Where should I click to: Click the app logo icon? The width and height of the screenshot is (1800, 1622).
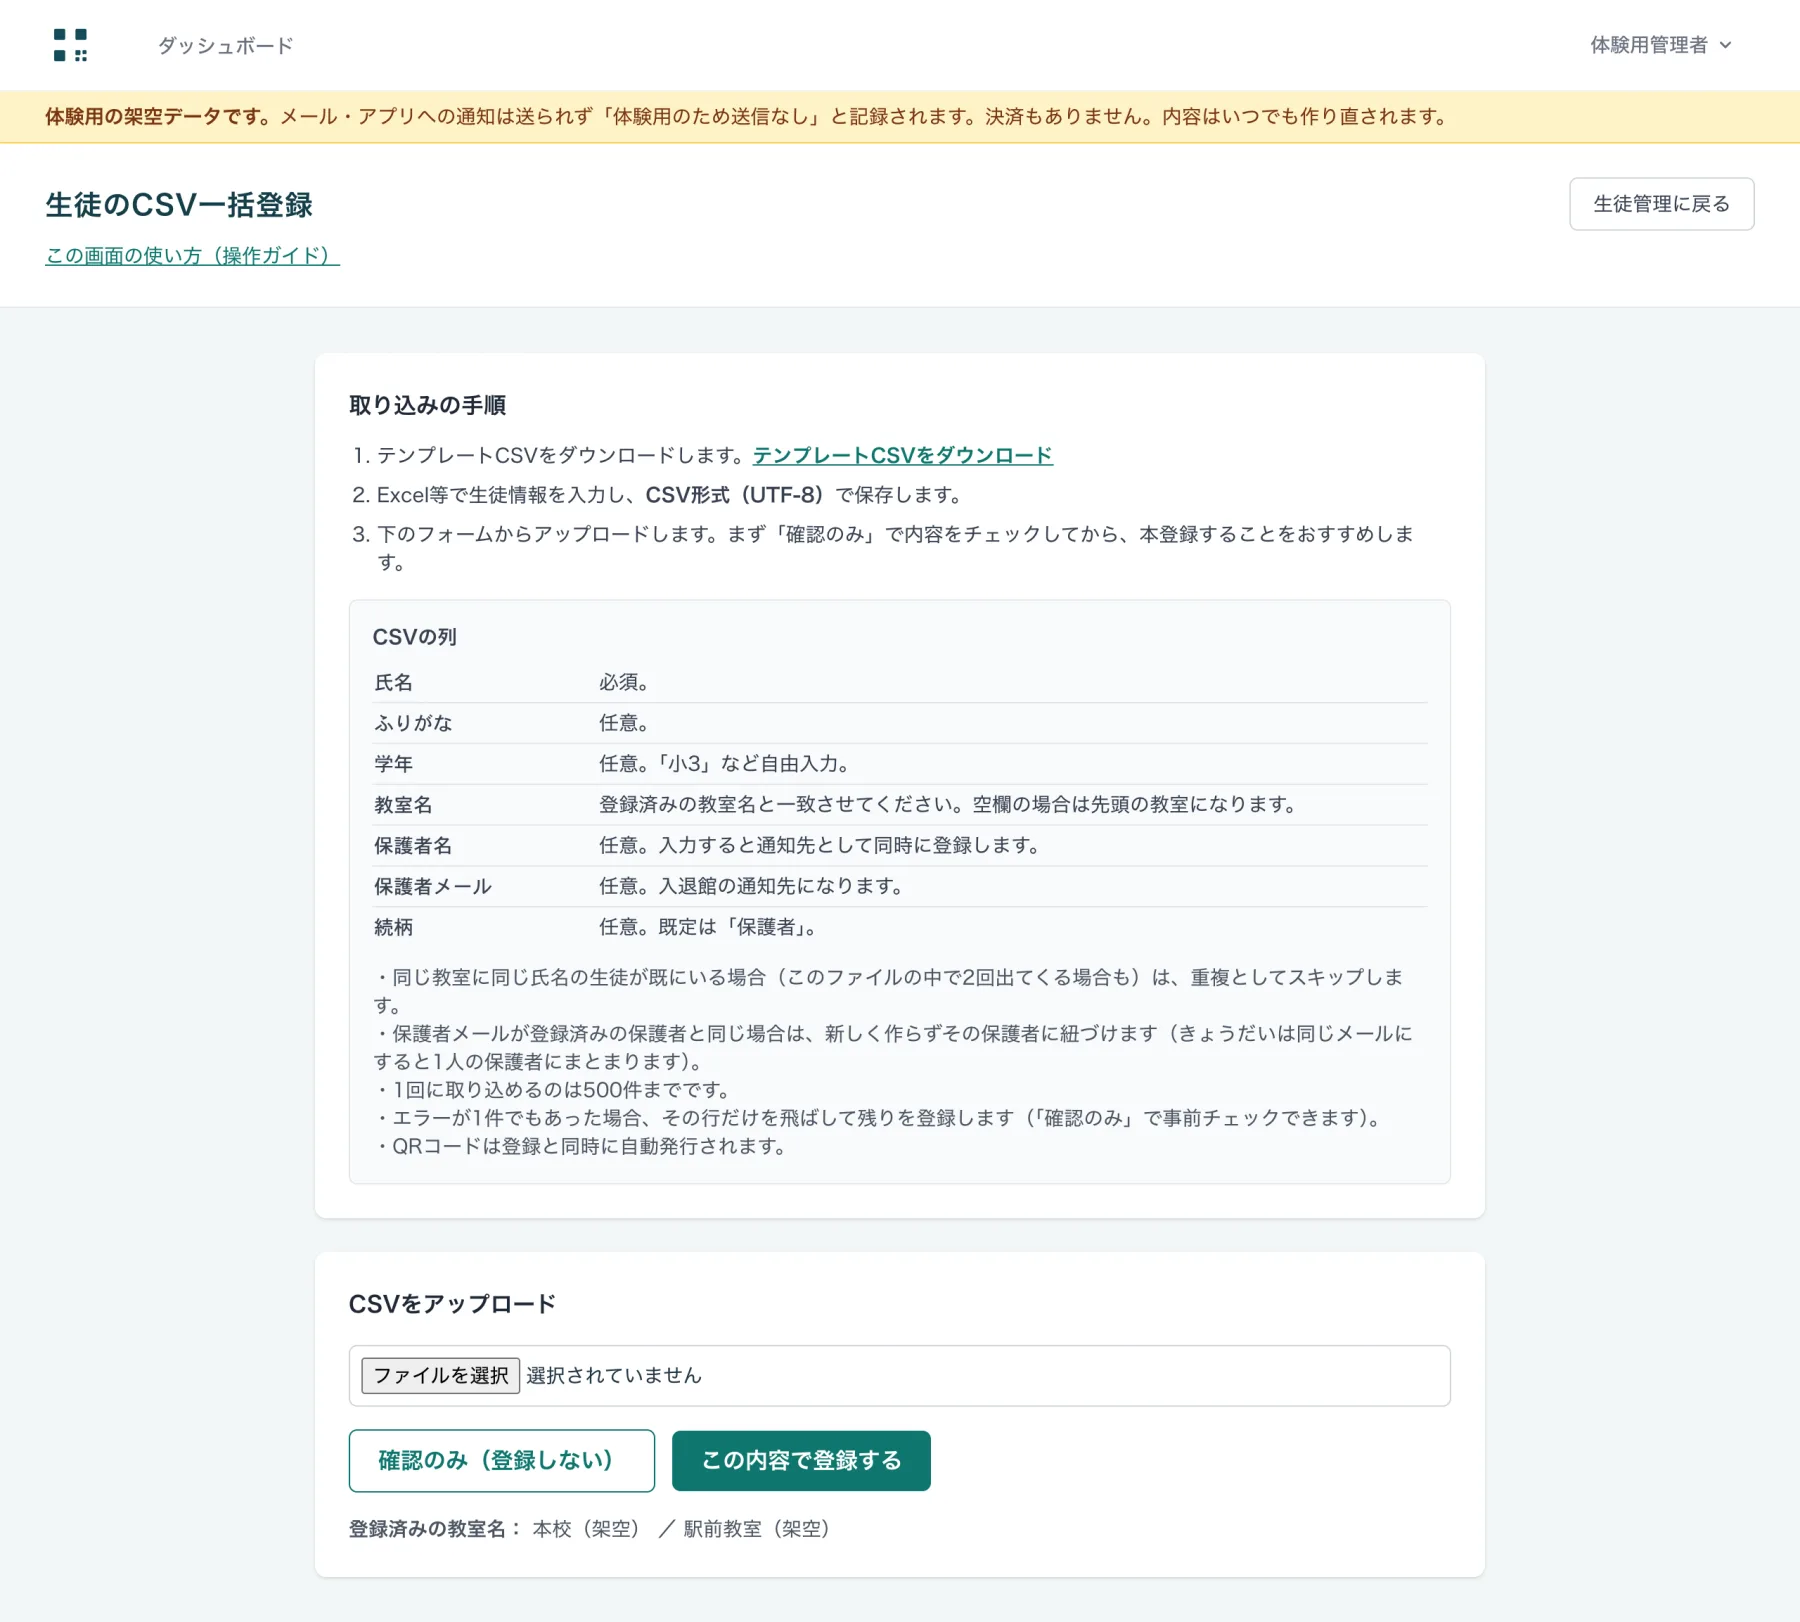(x=70, y=45)
